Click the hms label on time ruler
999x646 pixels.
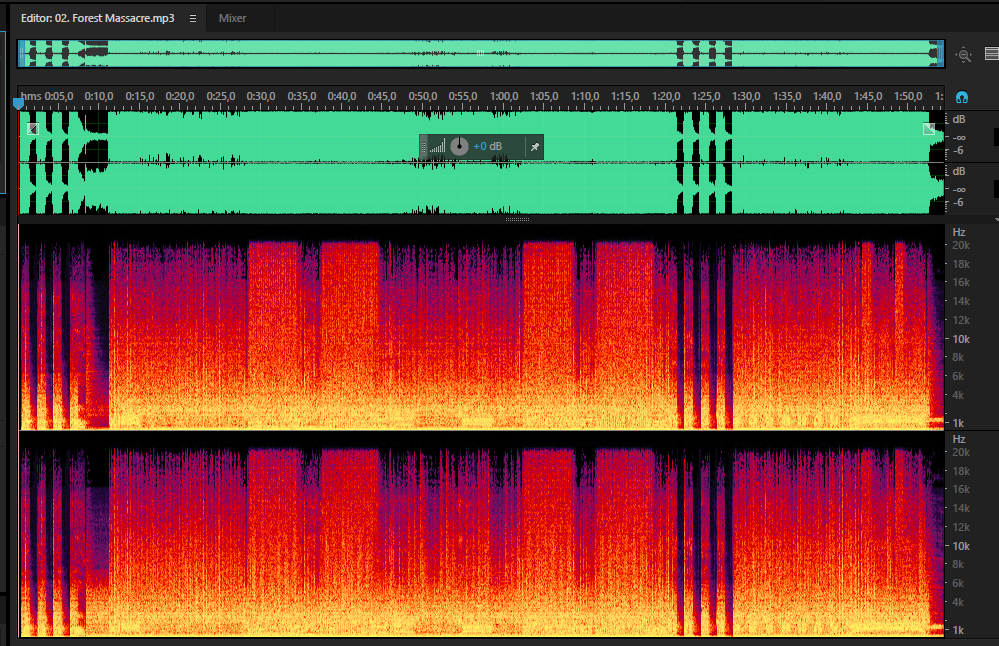(x=31, y=96)
